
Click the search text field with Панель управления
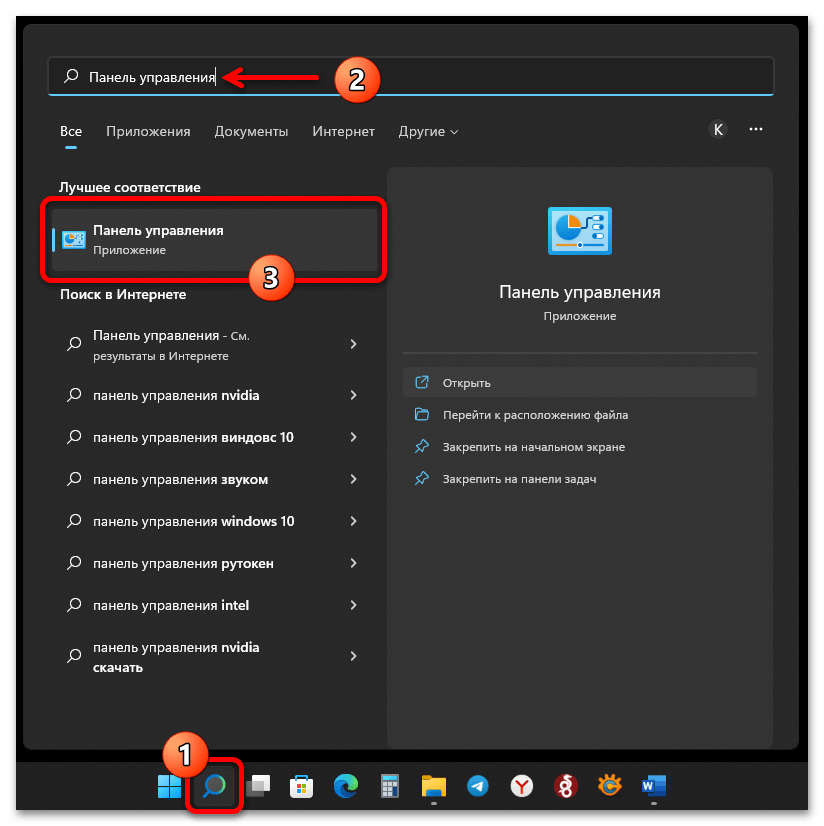tap(411, 76)
